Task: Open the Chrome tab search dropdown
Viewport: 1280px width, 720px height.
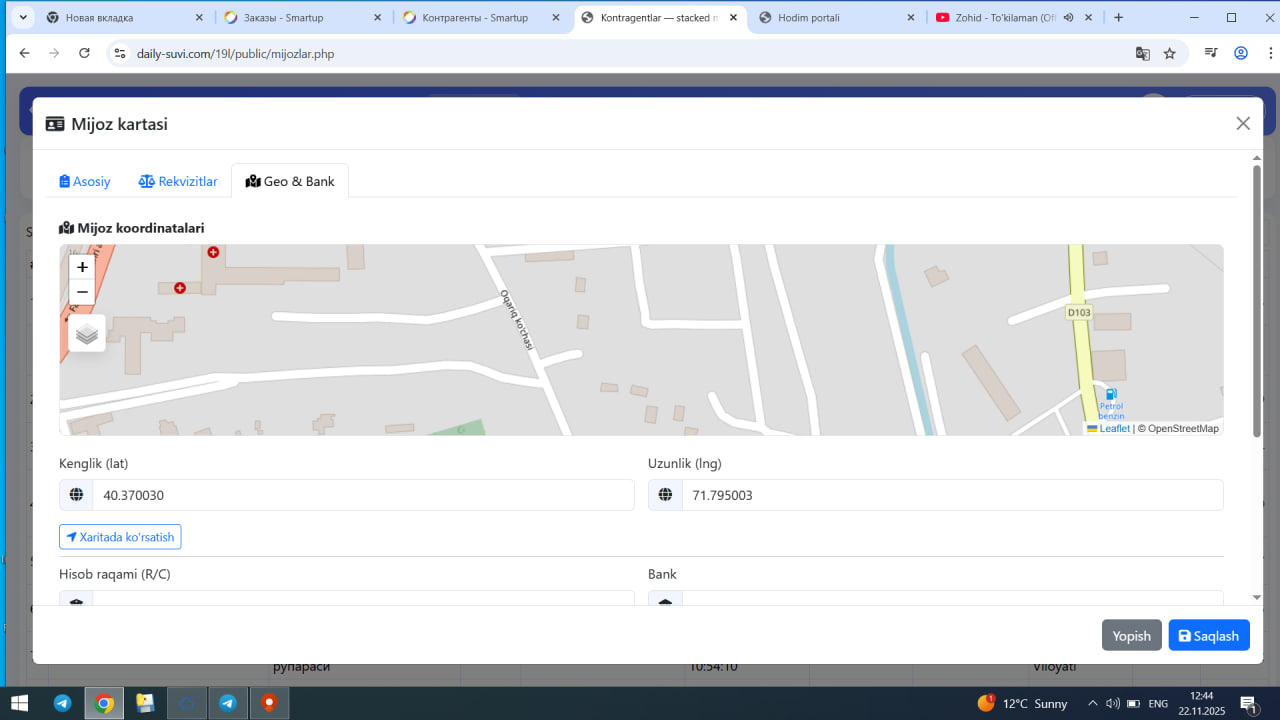Action: 23,18
